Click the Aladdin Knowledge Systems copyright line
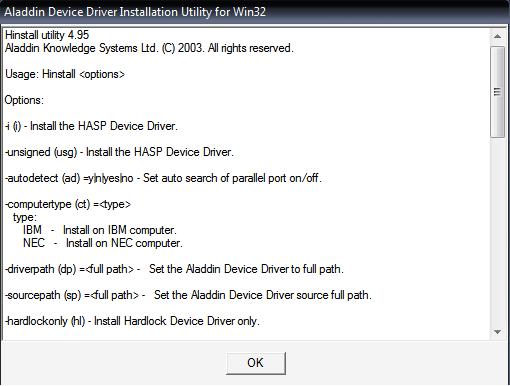Screen dimensions: 510x386 [x=149, y=48]
